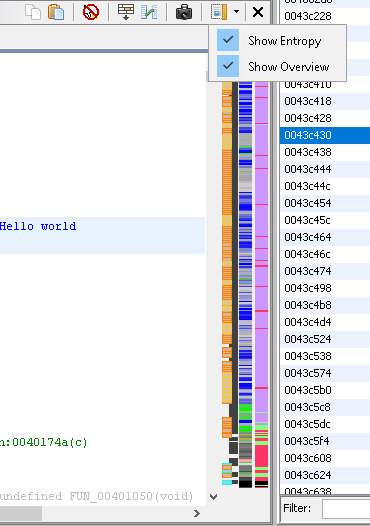370x526 pixels.
Task: Select address row 0043c44c
Action: click(325, 186)
